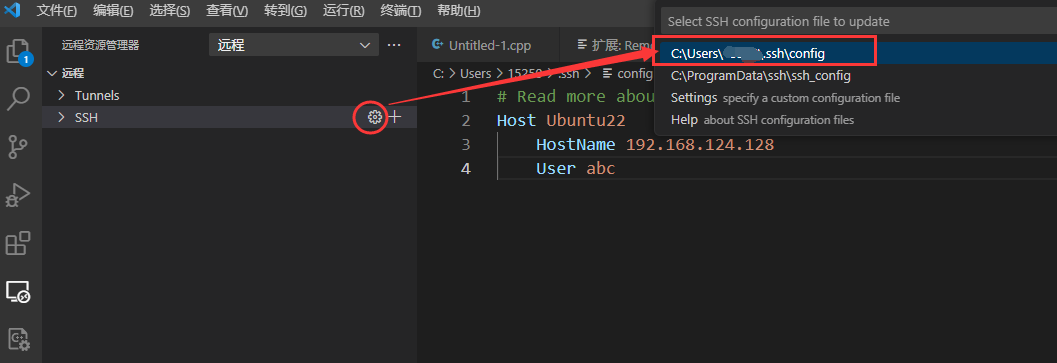Open the Extensions view

click(18, 243)
